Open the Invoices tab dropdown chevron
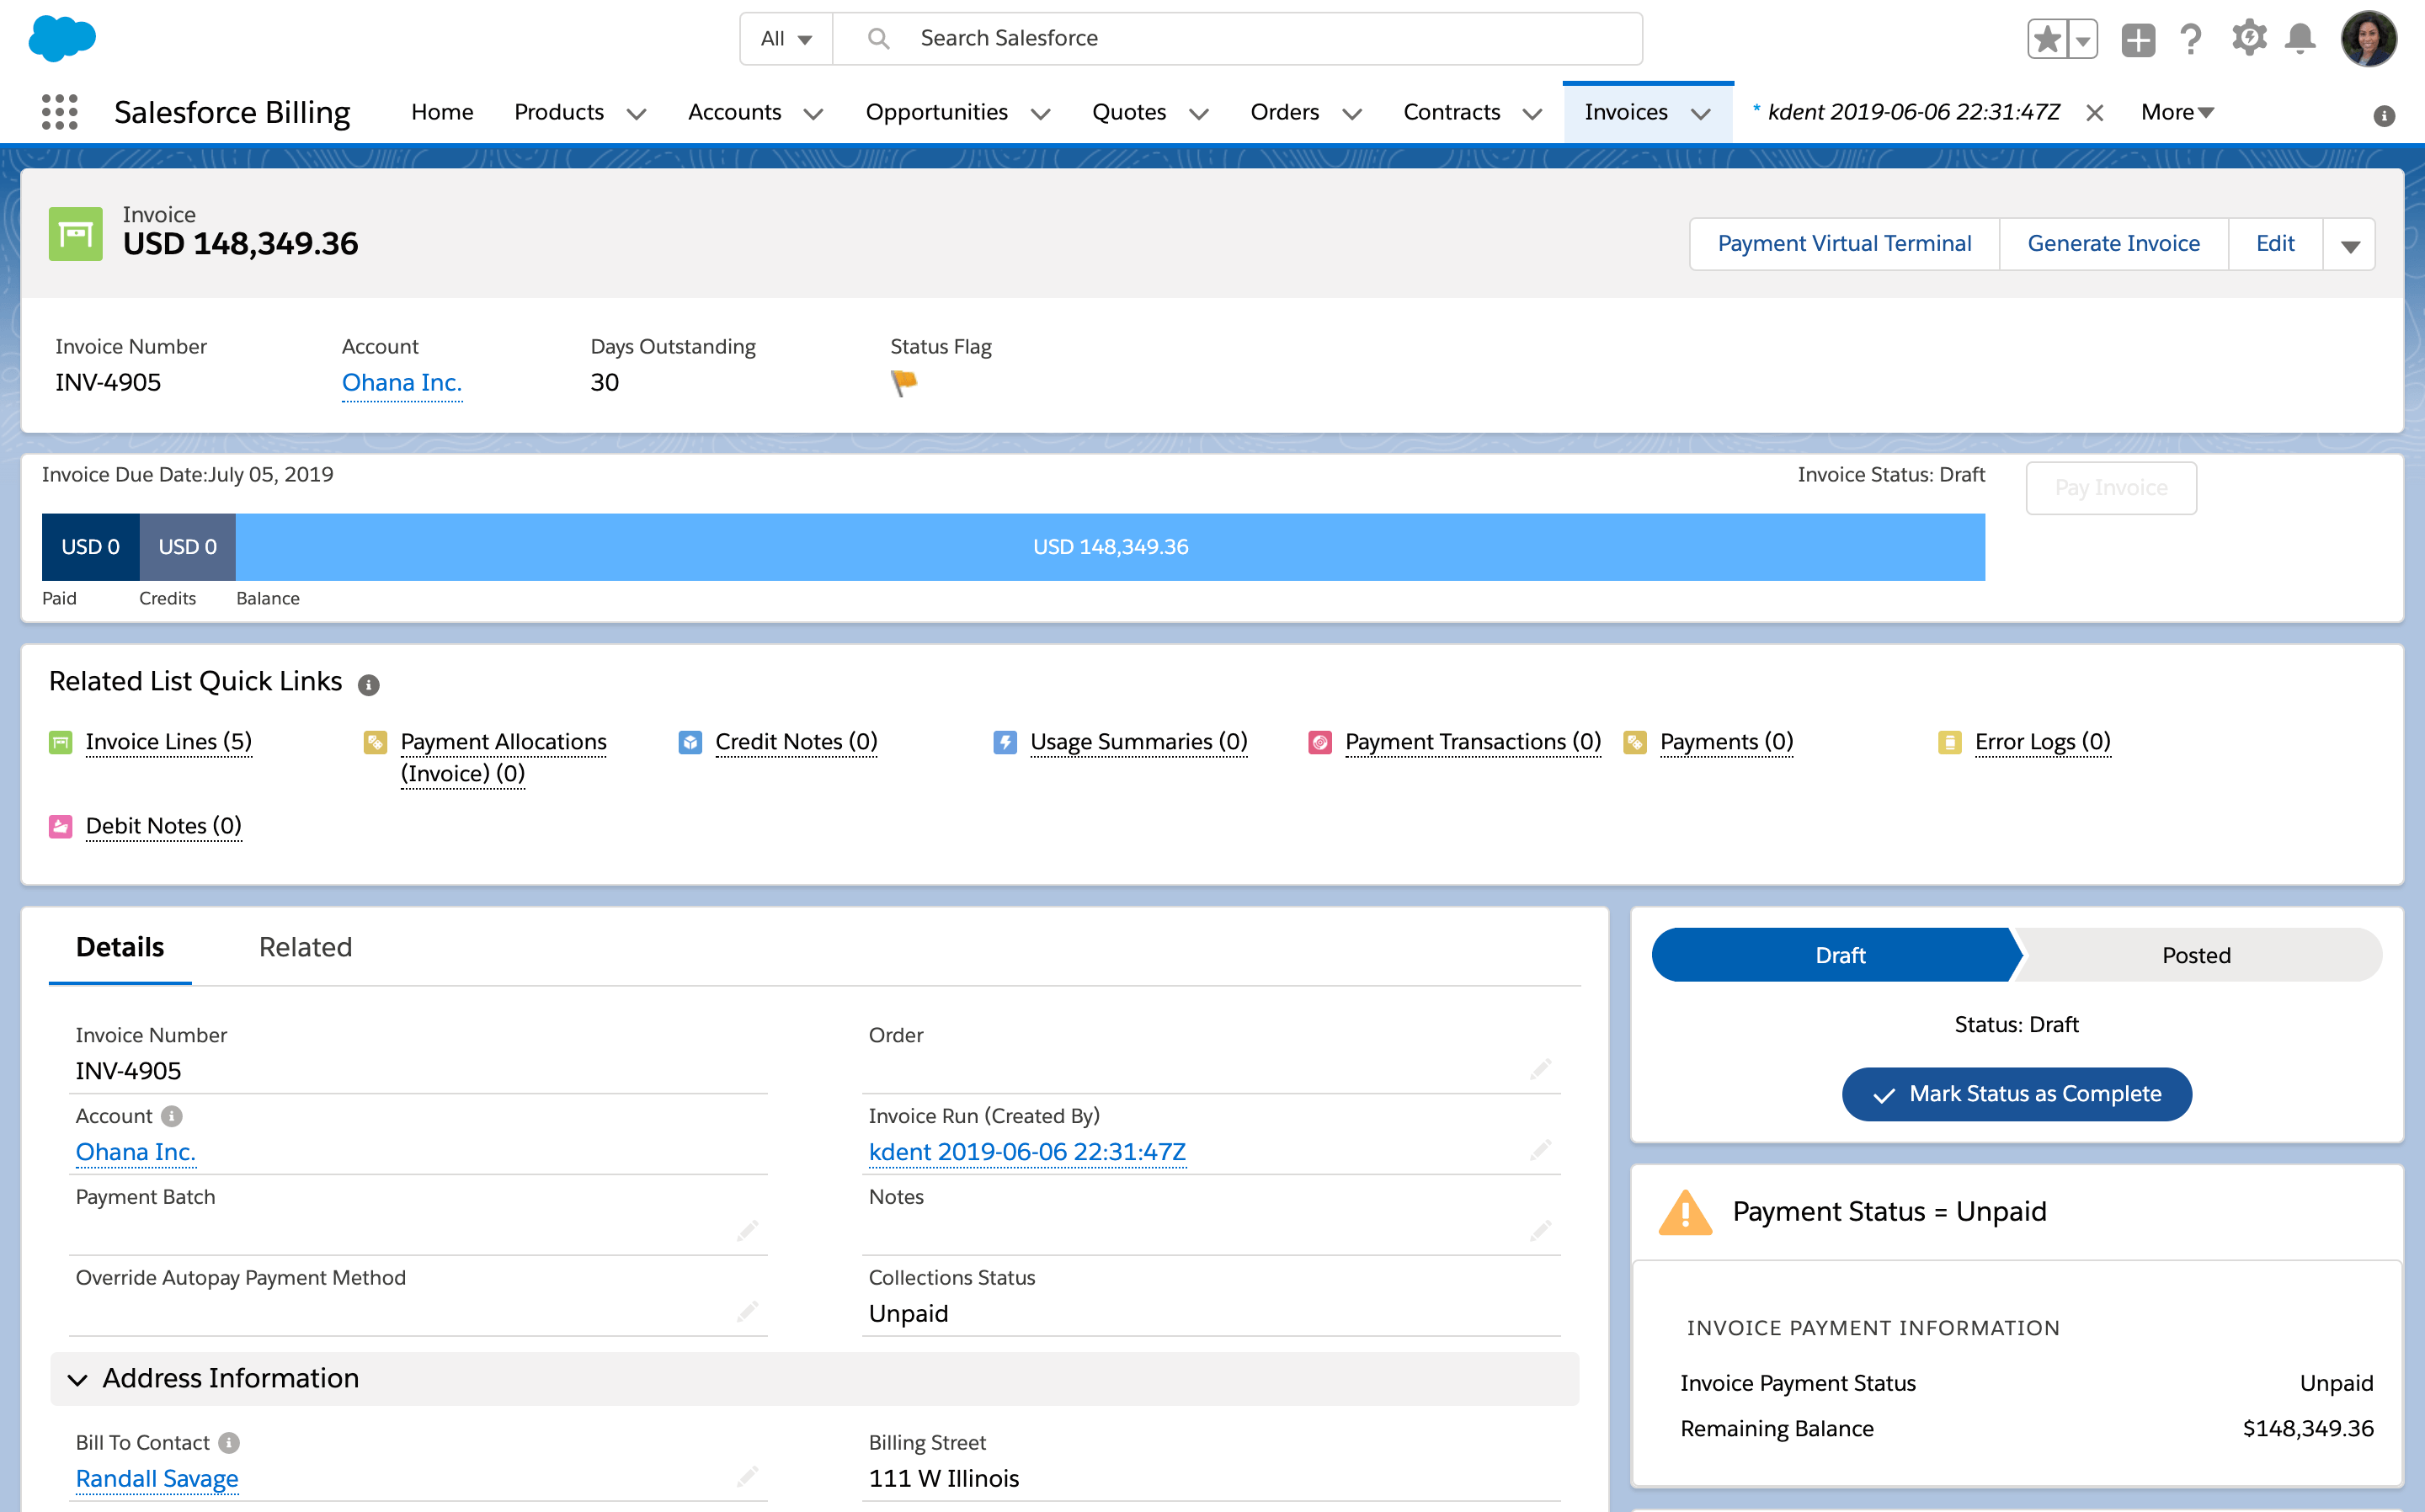2425x1512 pixels. click(x=1703, y=113)
